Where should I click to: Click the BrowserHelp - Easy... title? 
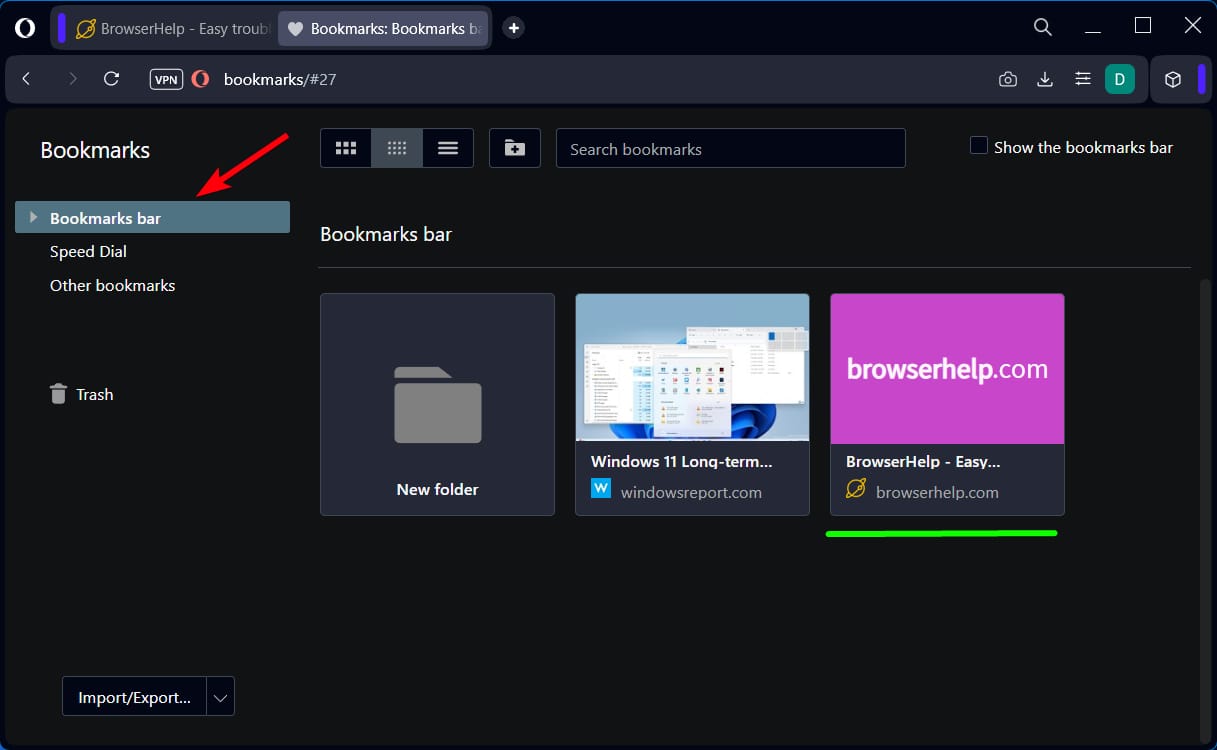[923, 462]
